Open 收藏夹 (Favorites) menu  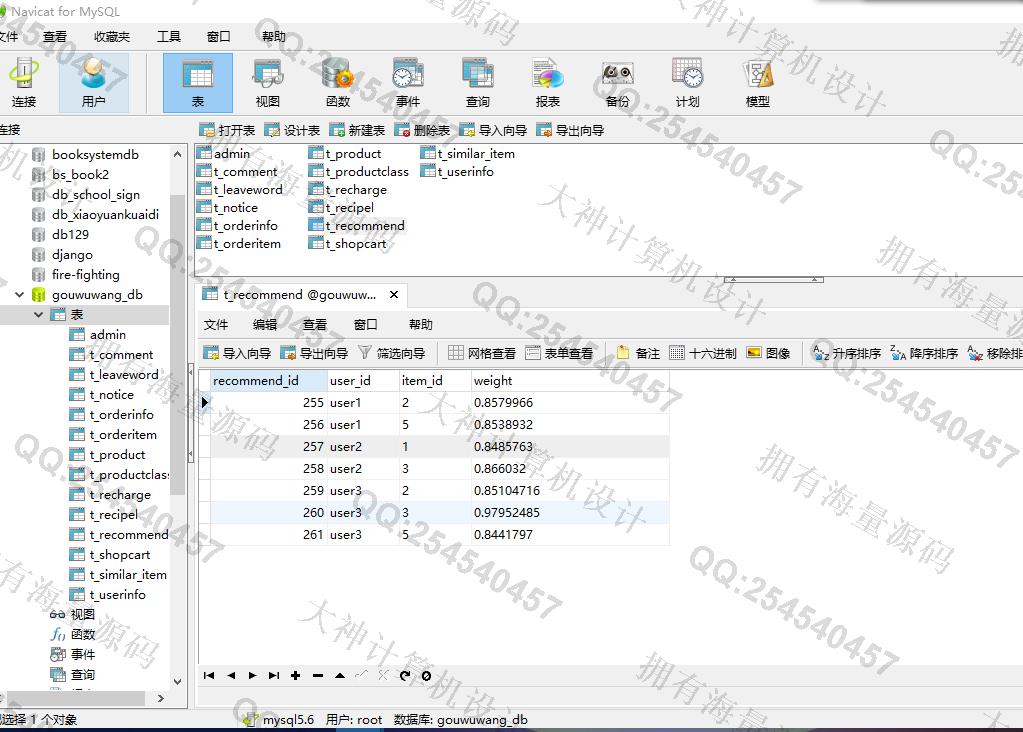(112, 37)
